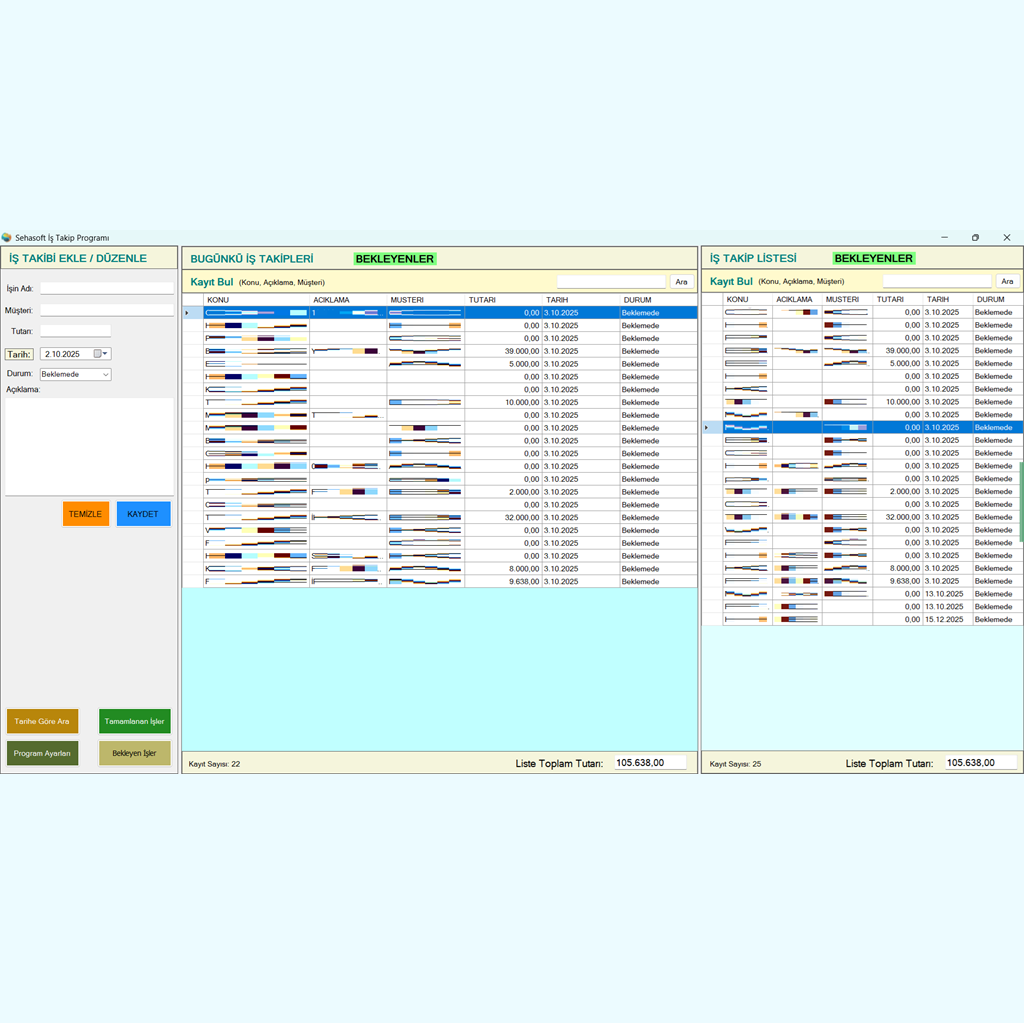Click the Sehasoft app icon in title bar
The width and height of the screenshot is (1024, 1023).
coord(7,238)
